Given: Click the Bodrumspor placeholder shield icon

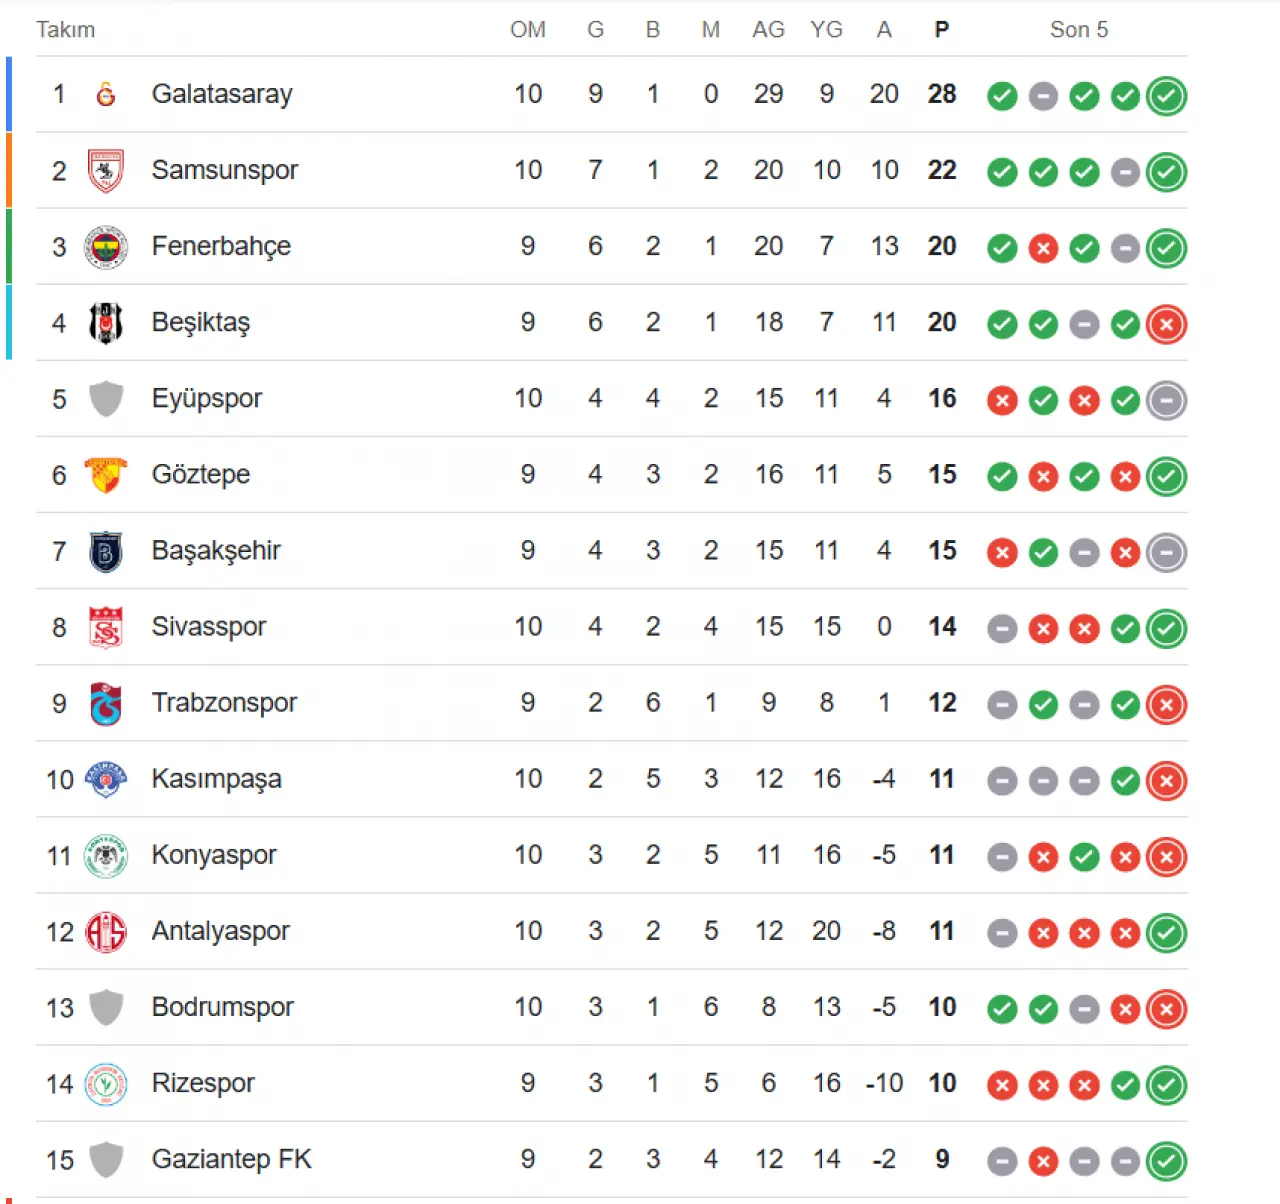Looking at the screenshot, I should point(106,1007).
